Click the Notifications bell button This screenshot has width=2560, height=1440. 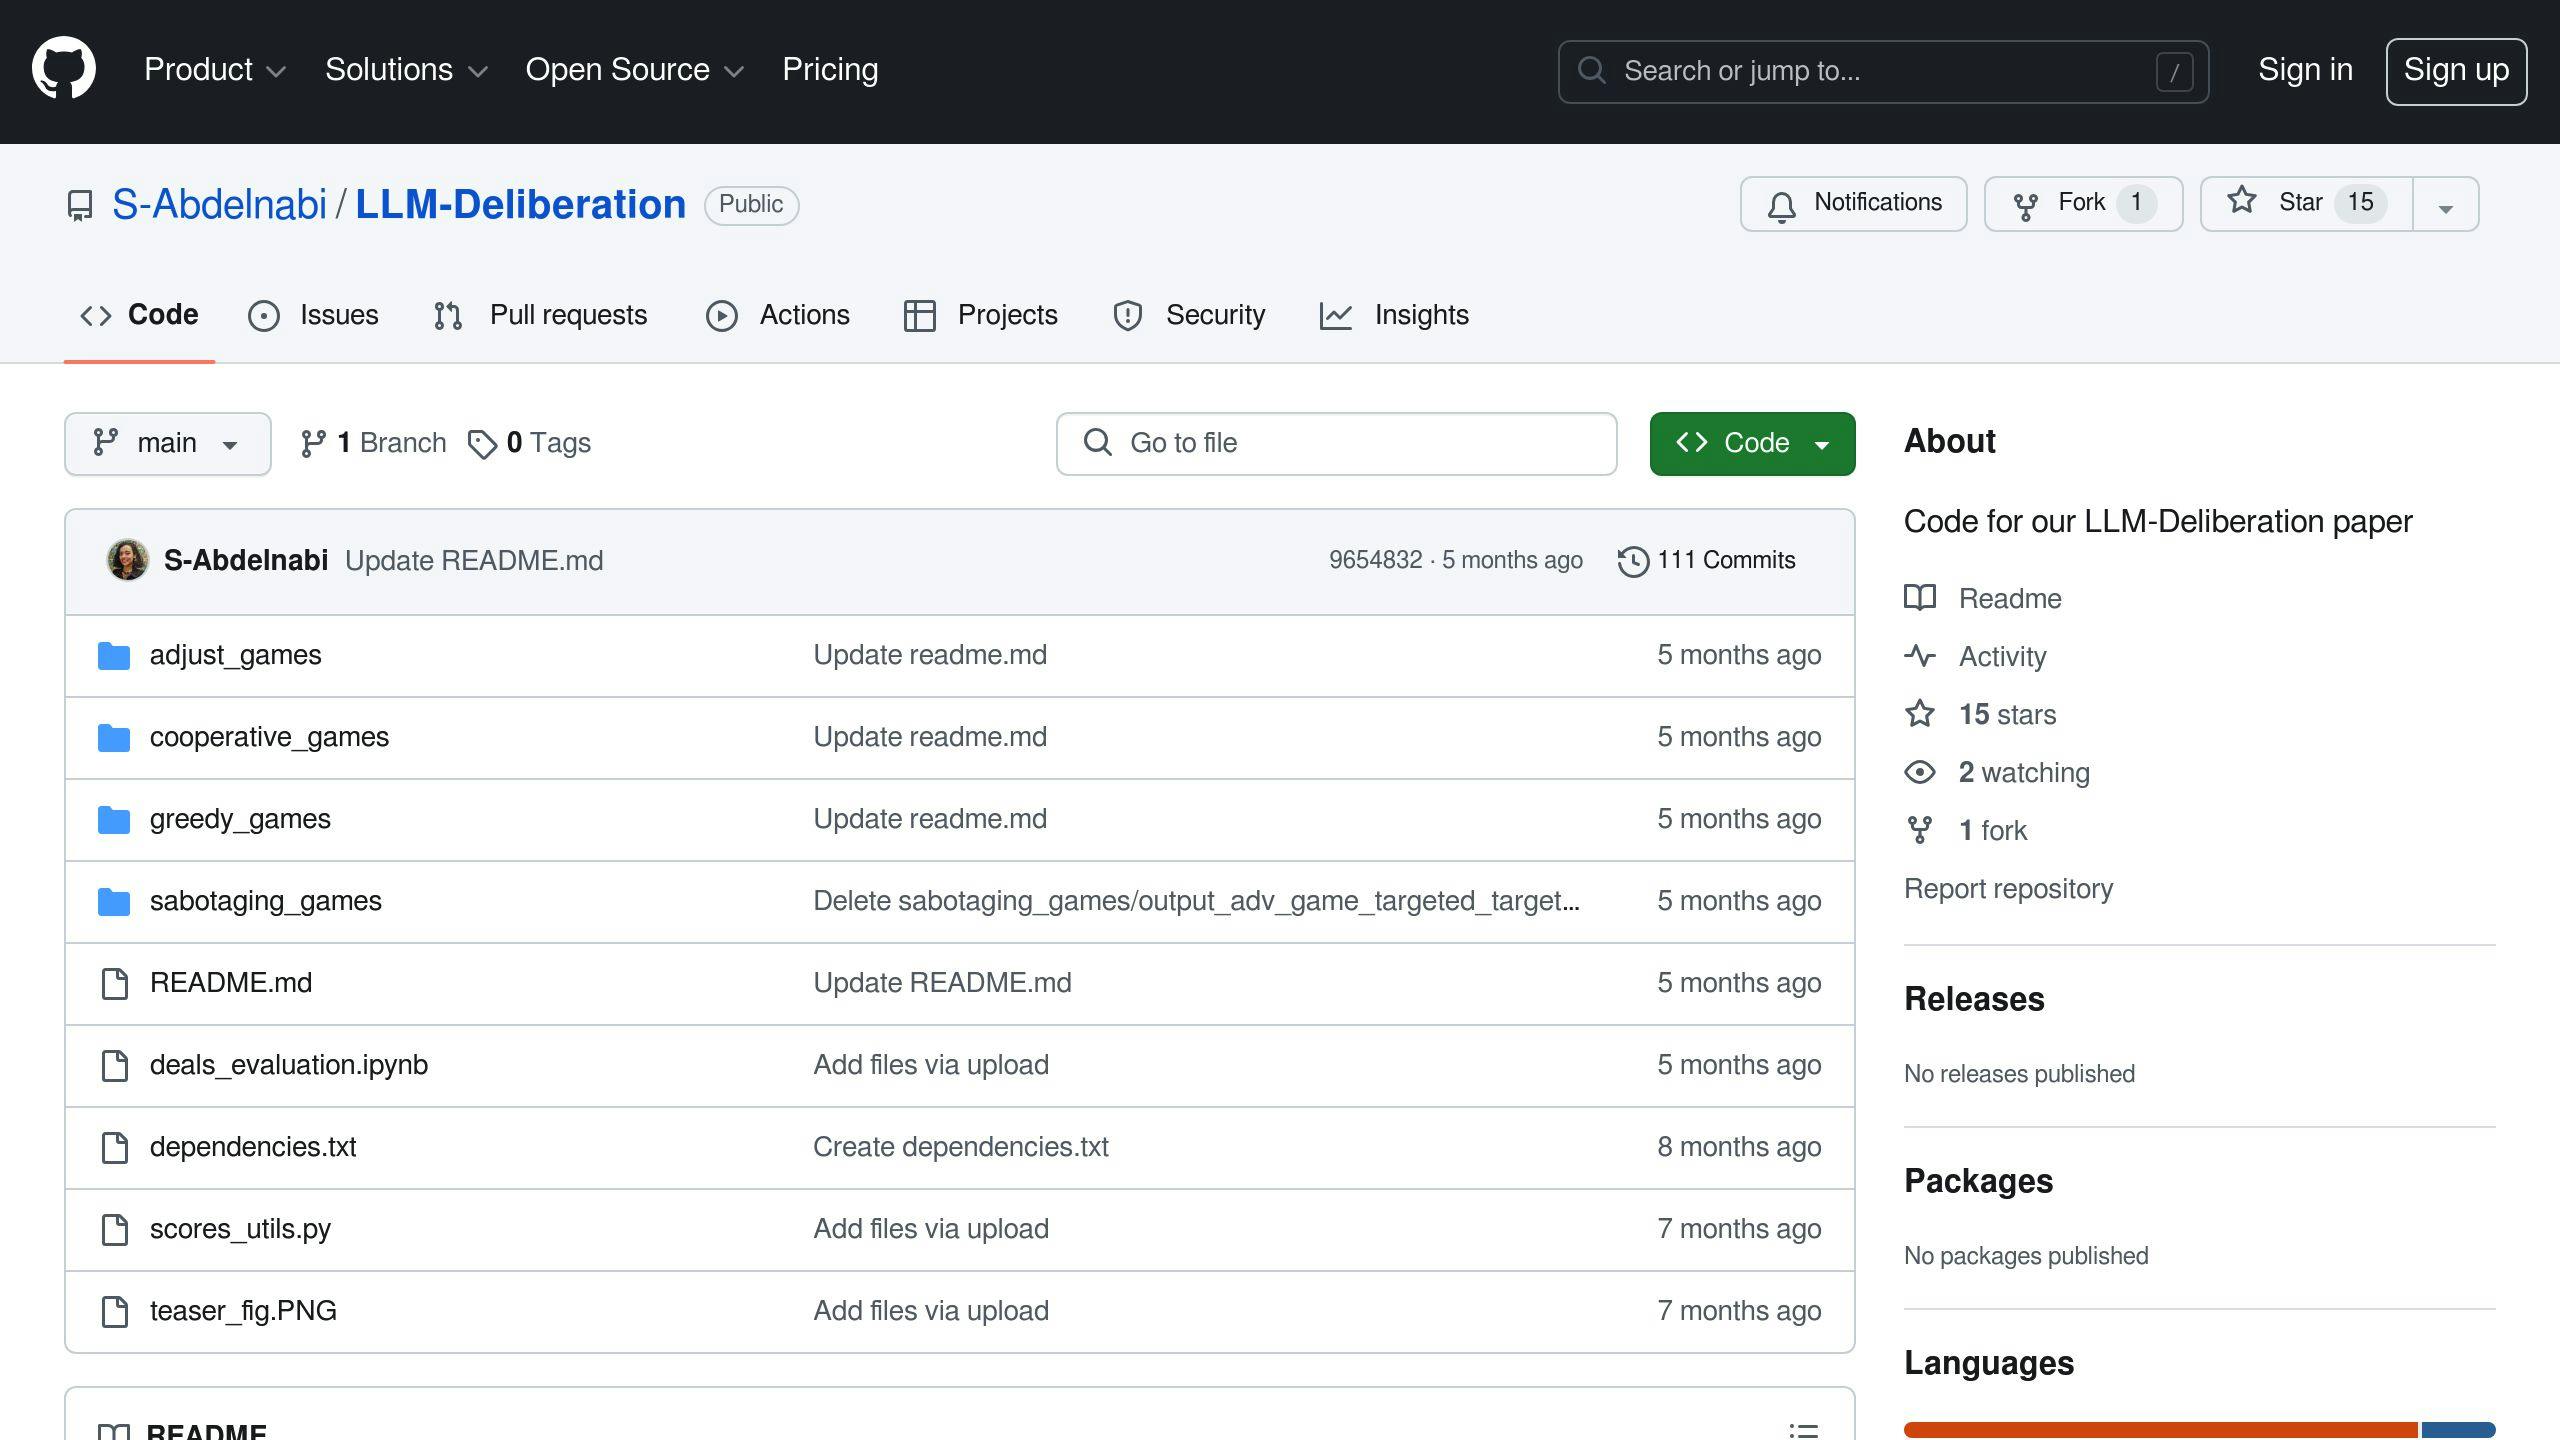pyautogui.click(x=1853, y=204)
